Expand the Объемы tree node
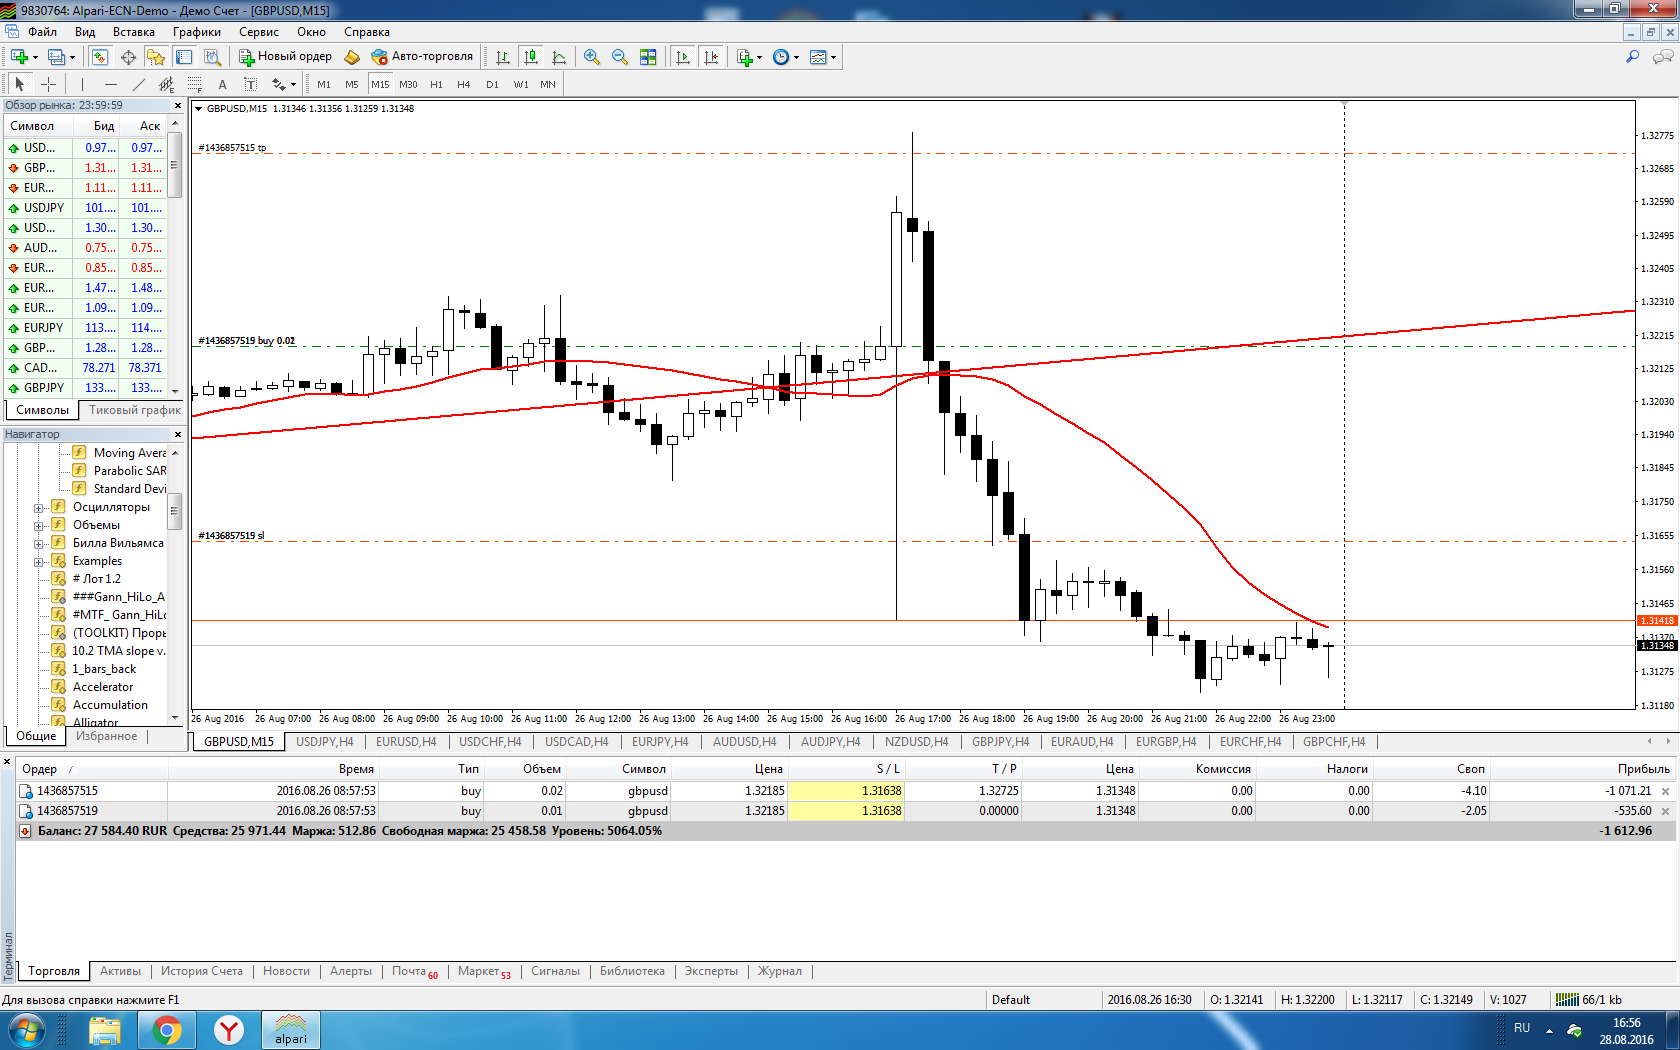The width and height of the screenshot is (1680, 1050). [39, 526]
